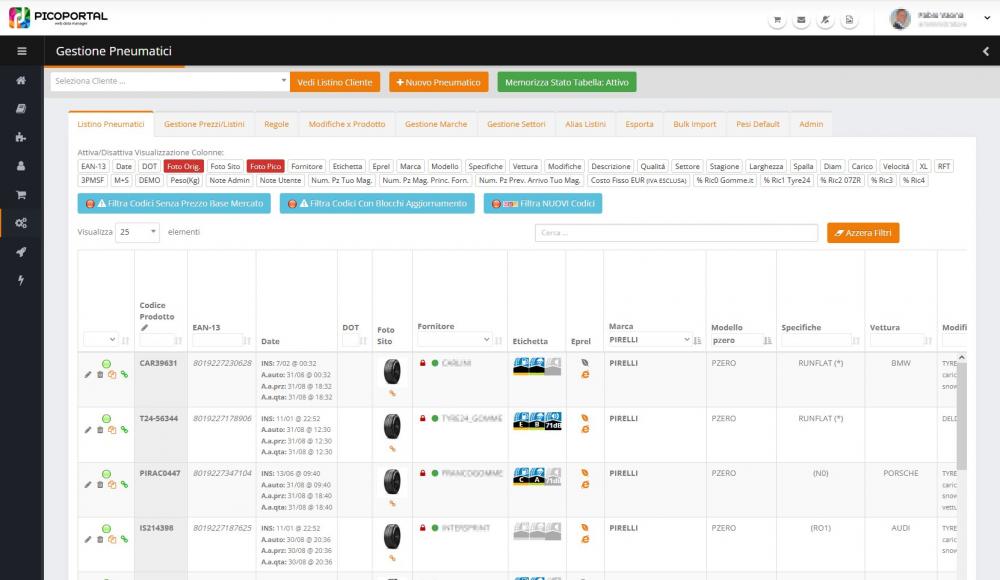The image size is (1000, 580).
Task: Collapse panel with the header left chevron
Action: [x=986, y=51]
